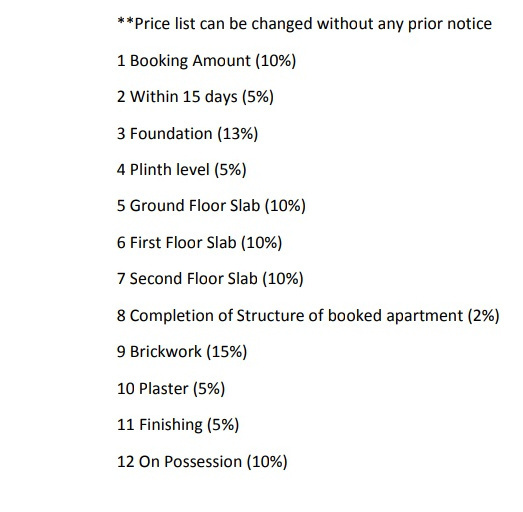Image resolution: width=523 pixels, height=512 pixels.
Task: Click the First Floor Slab (10%) line
Action: (199, 243)
